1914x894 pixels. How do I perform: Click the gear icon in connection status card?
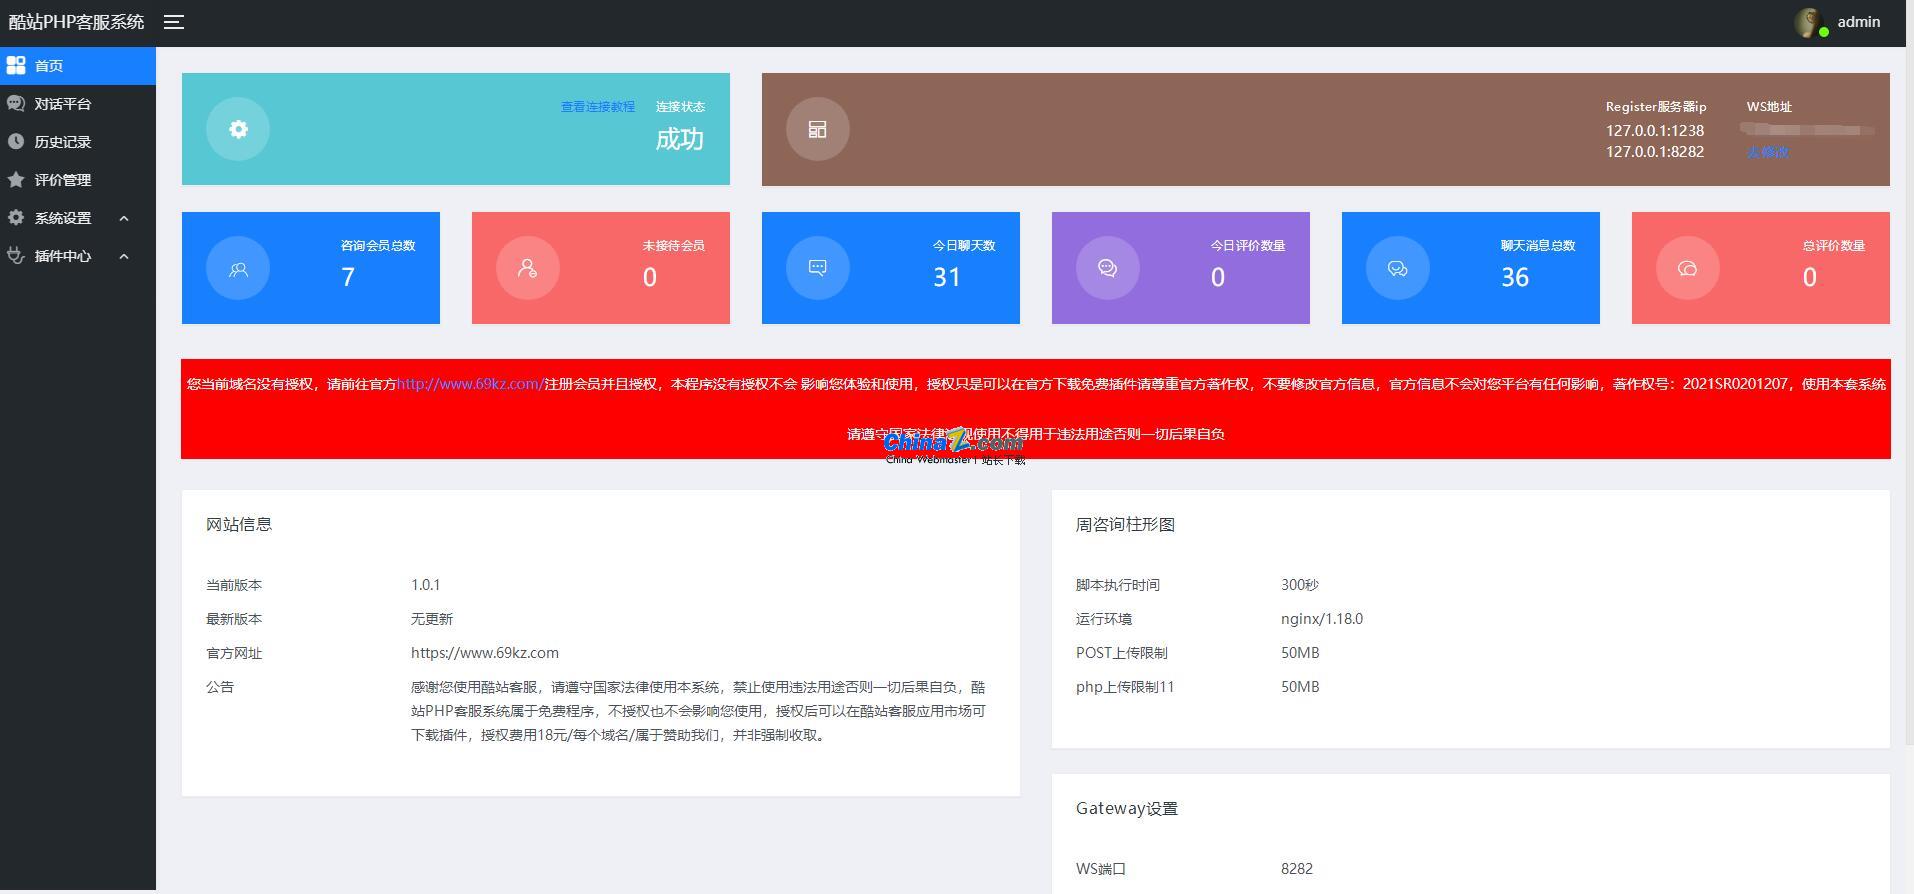(238, 129)
